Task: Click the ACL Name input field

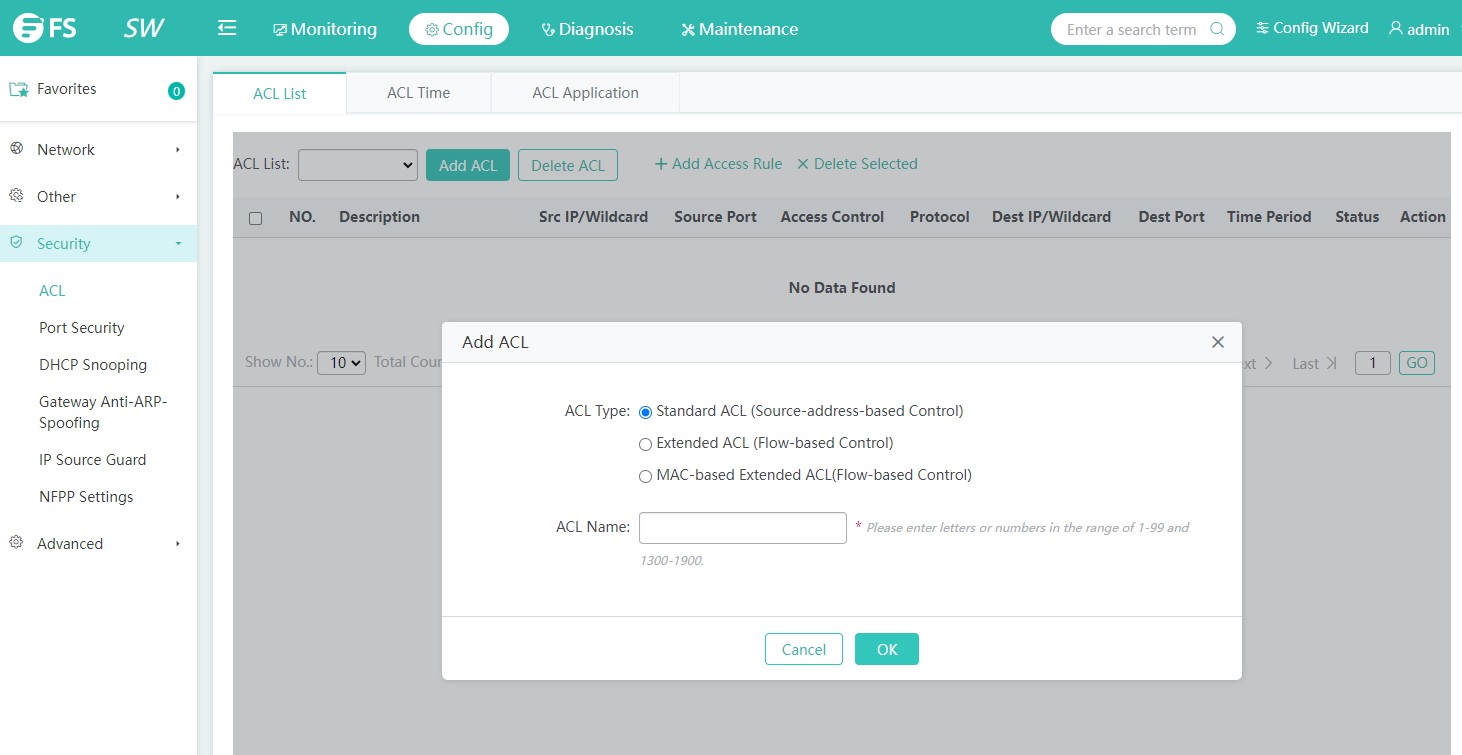Action: click(742, 528)
